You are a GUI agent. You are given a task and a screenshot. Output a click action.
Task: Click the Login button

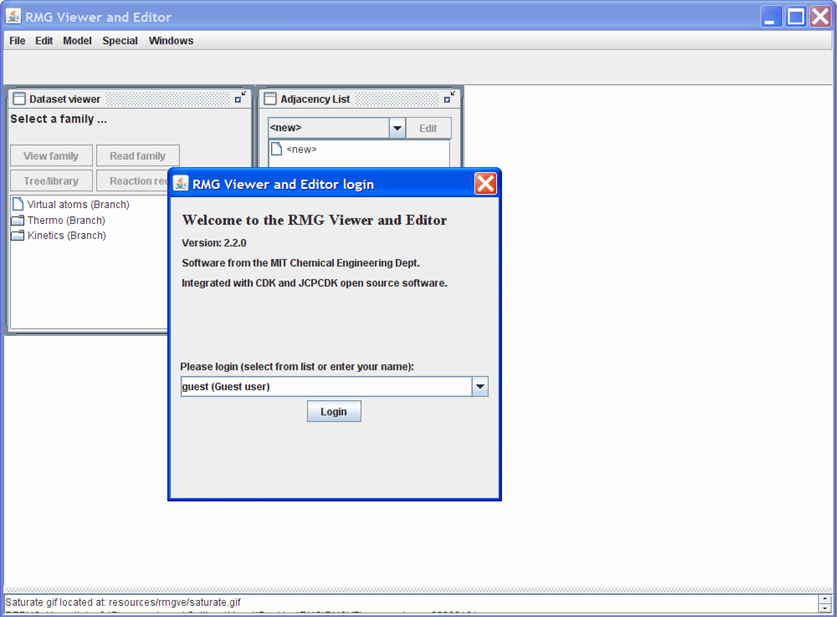click(x=334, y=412)
